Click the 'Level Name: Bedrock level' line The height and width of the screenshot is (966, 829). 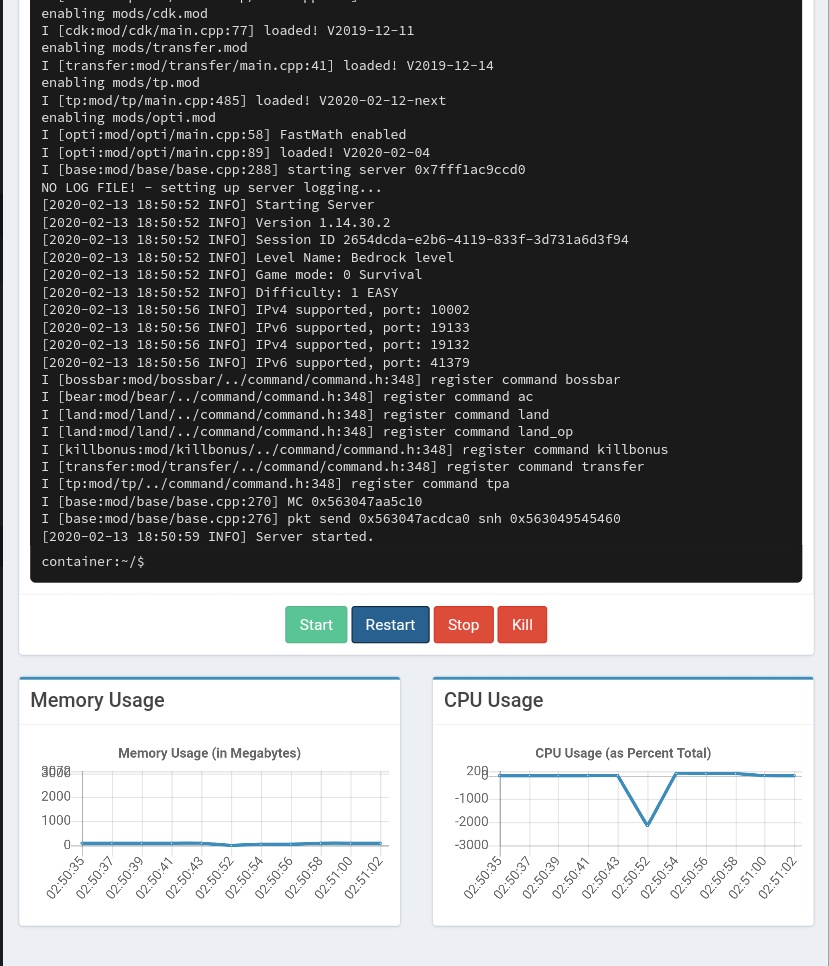pyautogui.click(x=248, y=258)
